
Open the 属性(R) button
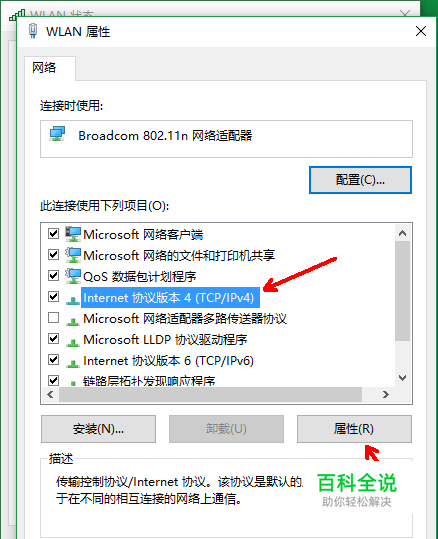[354, 429]
